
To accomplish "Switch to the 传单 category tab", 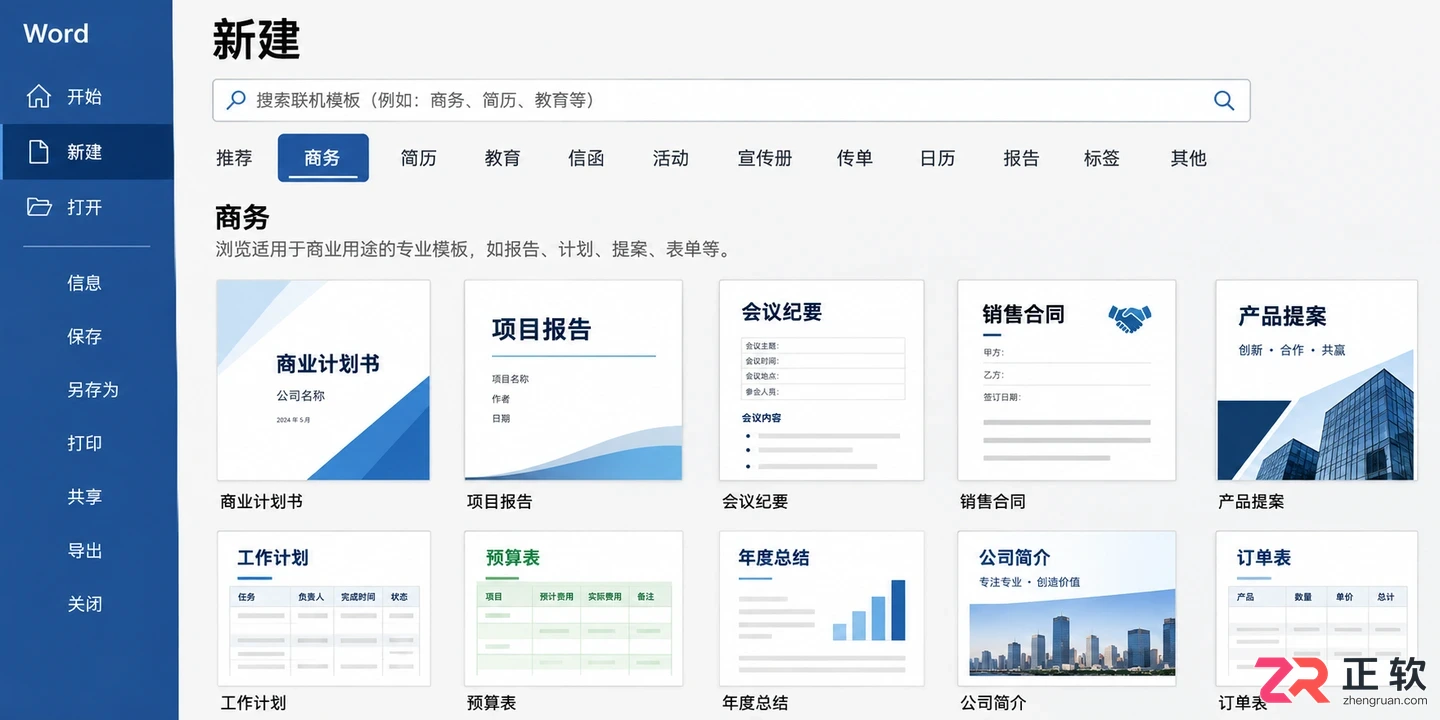I will 855,158.
